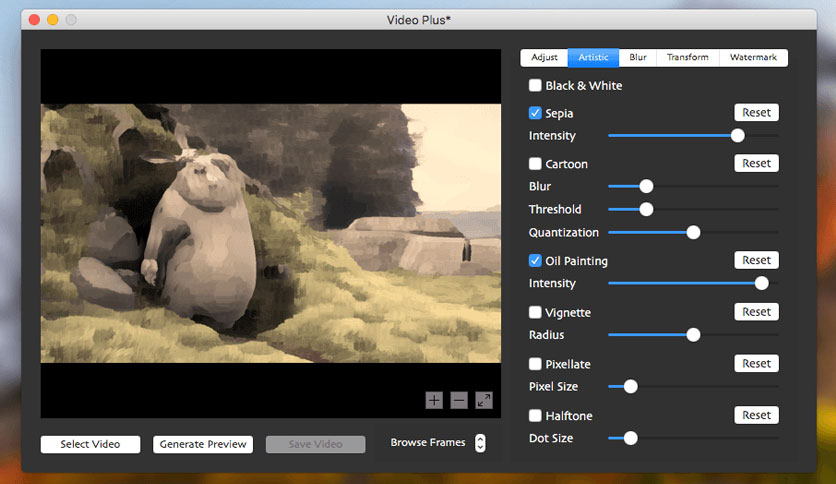Zoom out the preview with minus icon

[x=459, y=400]
